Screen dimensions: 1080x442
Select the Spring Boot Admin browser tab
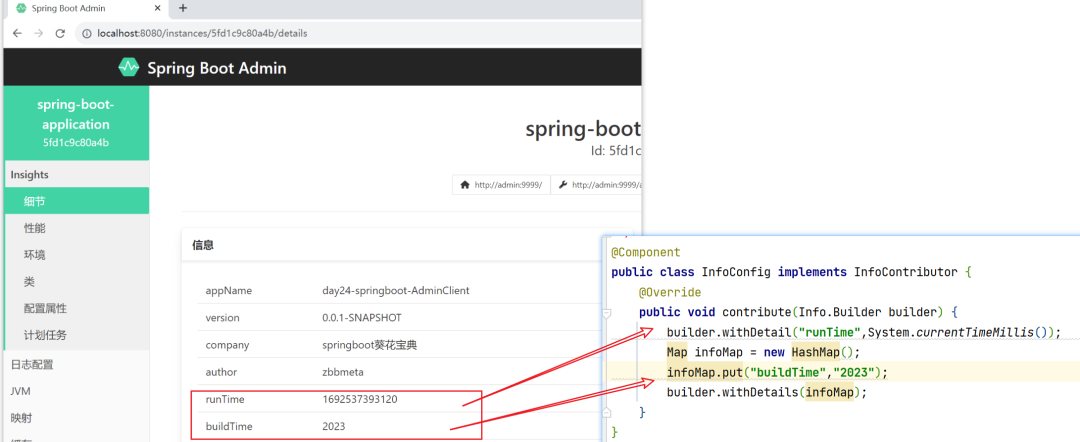pyautogui.click(x=86, y=8)
